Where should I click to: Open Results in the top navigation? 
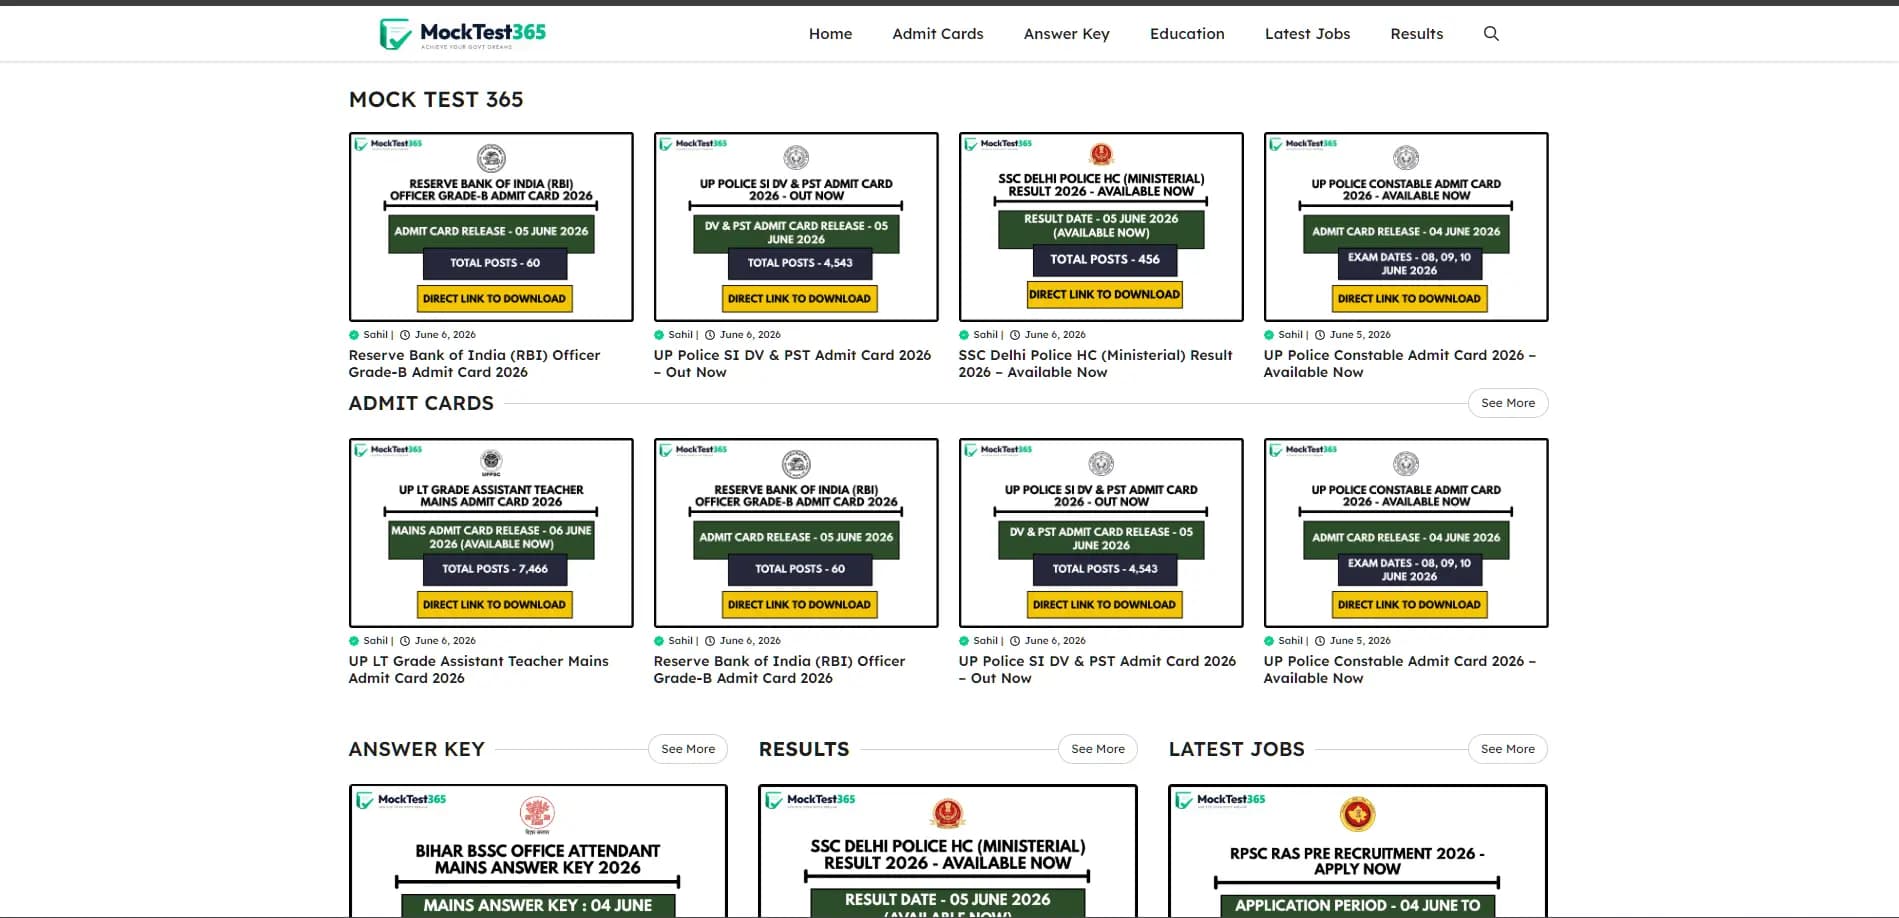pyautogui.click(x=1416, y=34)
